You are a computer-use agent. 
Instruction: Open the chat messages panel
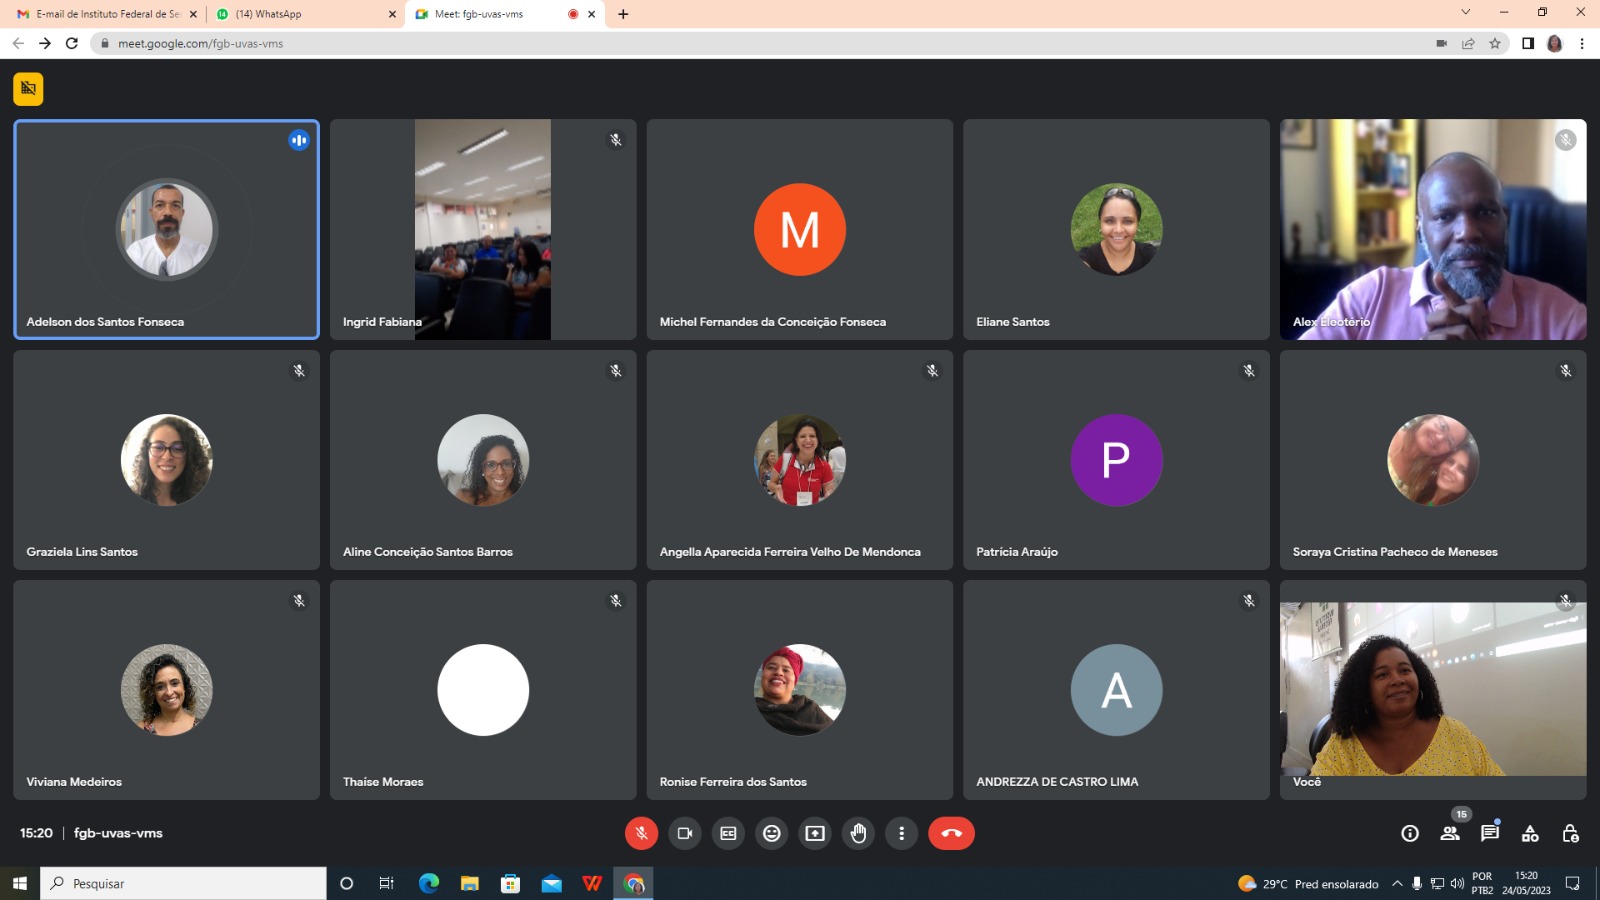[x=1490, y=833]
